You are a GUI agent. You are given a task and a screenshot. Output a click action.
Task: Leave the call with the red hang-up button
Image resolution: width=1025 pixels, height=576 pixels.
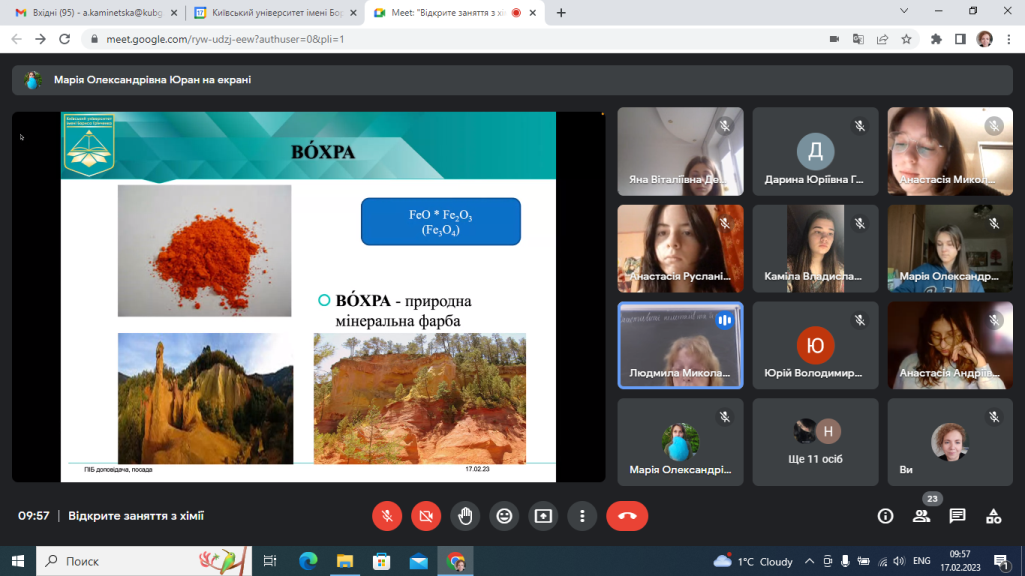click(627, 516)
